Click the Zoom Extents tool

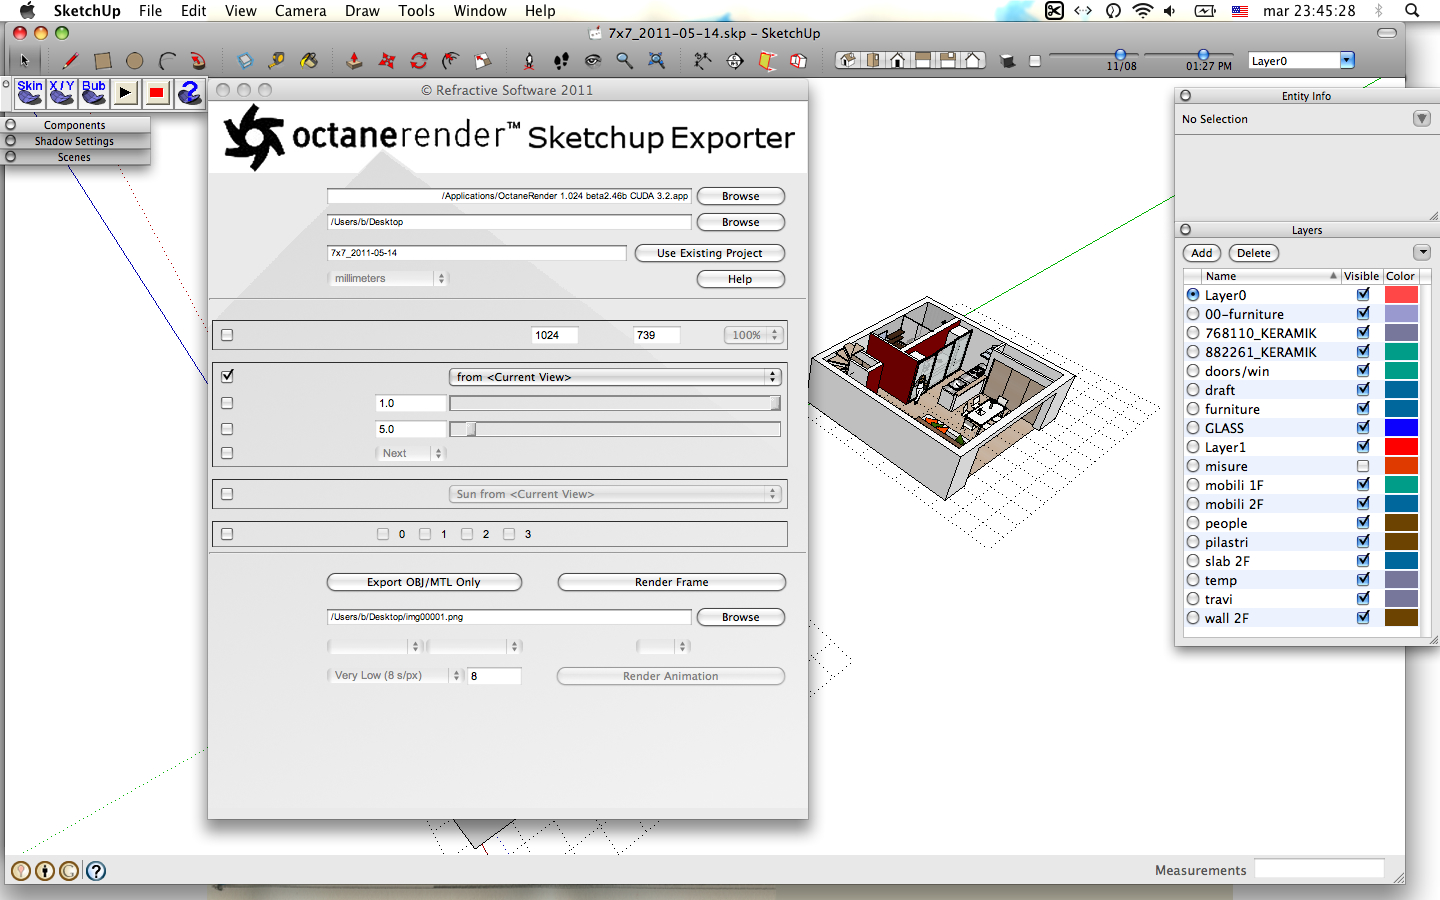pyautogui.click(x=657, y=61)
